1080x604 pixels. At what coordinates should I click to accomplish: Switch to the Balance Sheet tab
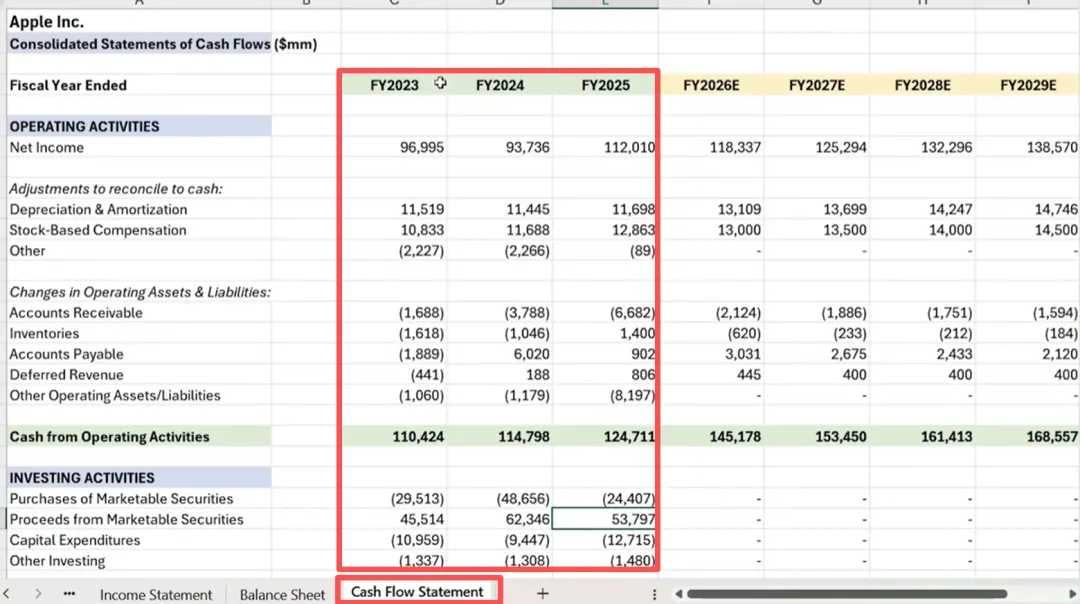pyautogui.click(x=282, y=594)
